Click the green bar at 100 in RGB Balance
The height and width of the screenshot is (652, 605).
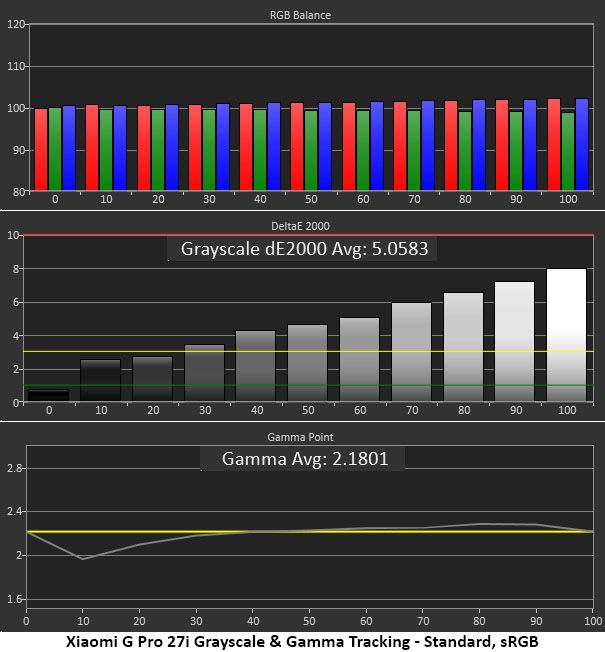point(568,152)
